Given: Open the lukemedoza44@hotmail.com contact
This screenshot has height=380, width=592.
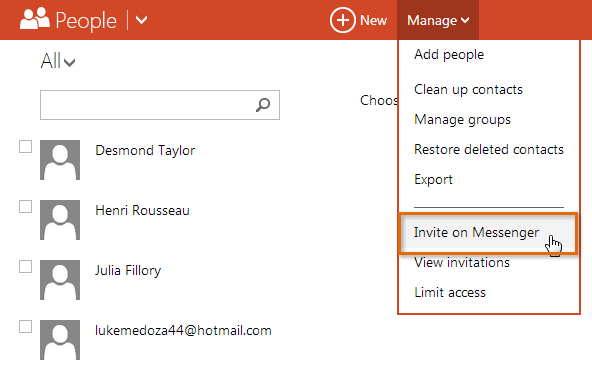Looking at the screenshot, I should [183, 331].
